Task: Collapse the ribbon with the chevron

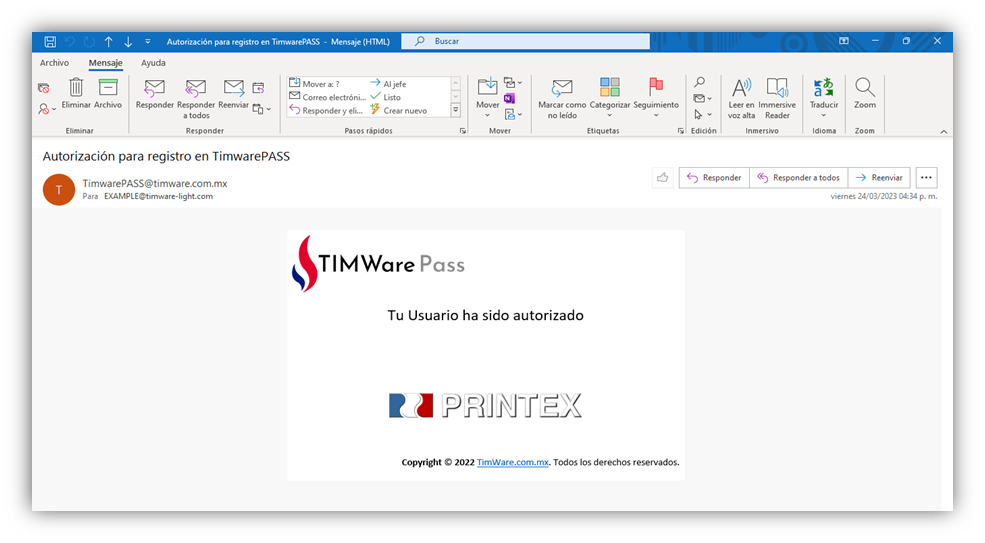Action: (x=944, y=131)
